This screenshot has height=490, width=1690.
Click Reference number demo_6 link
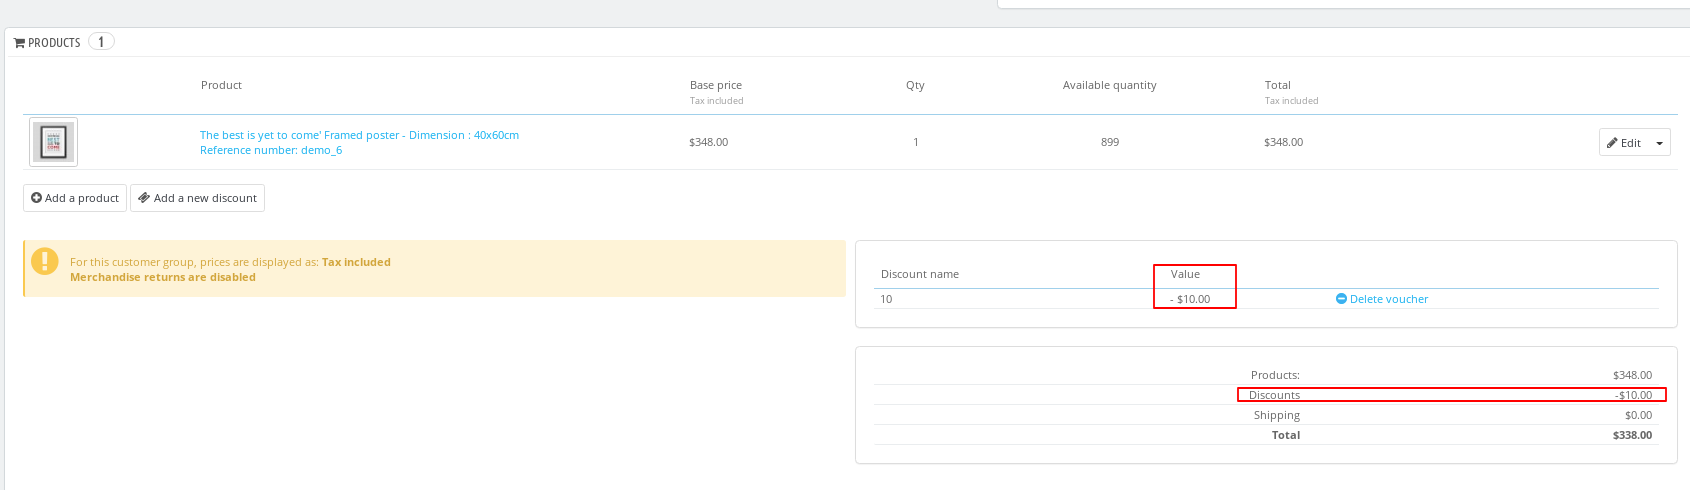coord(271,150)
